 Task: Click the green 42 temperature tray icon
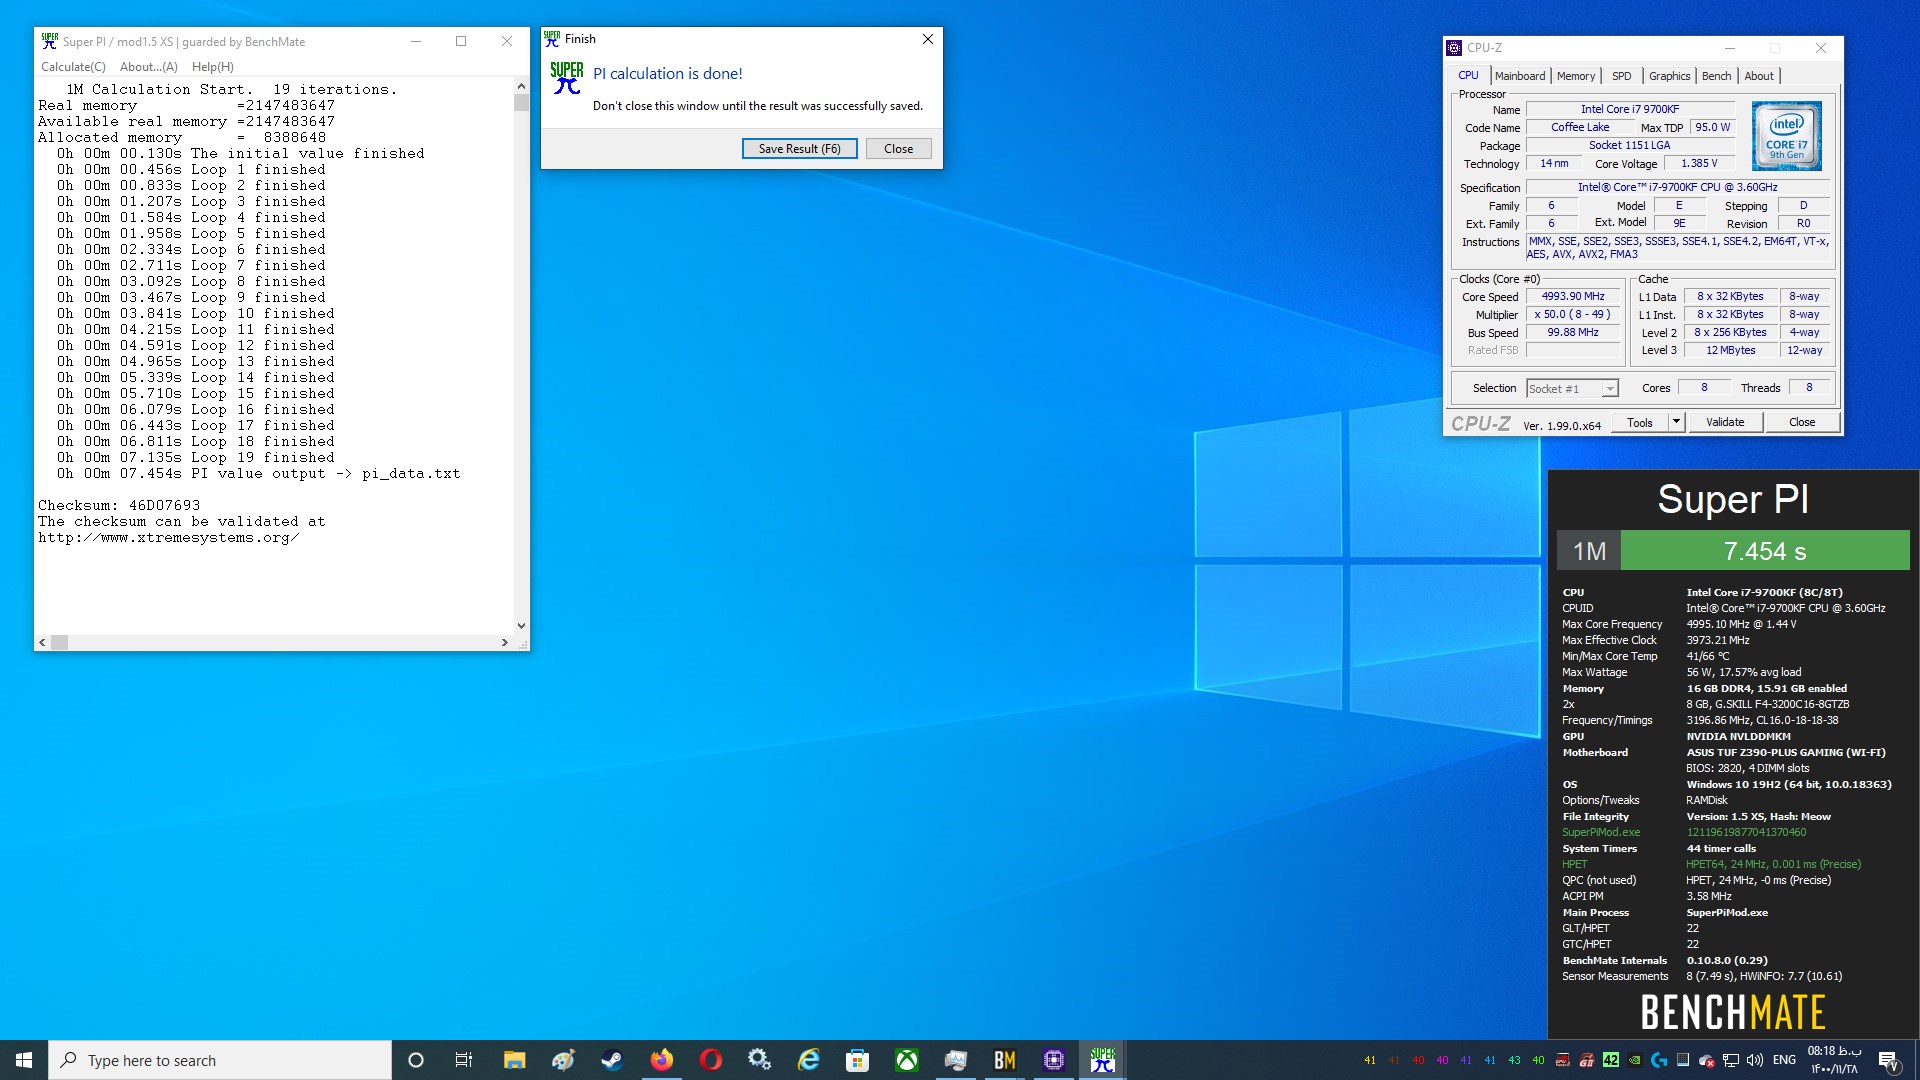1611,1060
